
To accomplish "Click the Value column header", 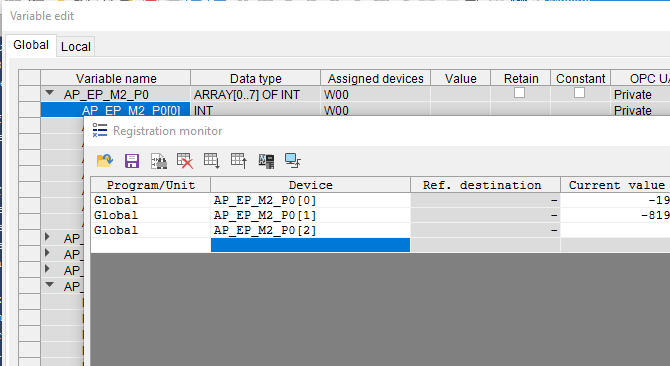I will [x=461, y=78].
